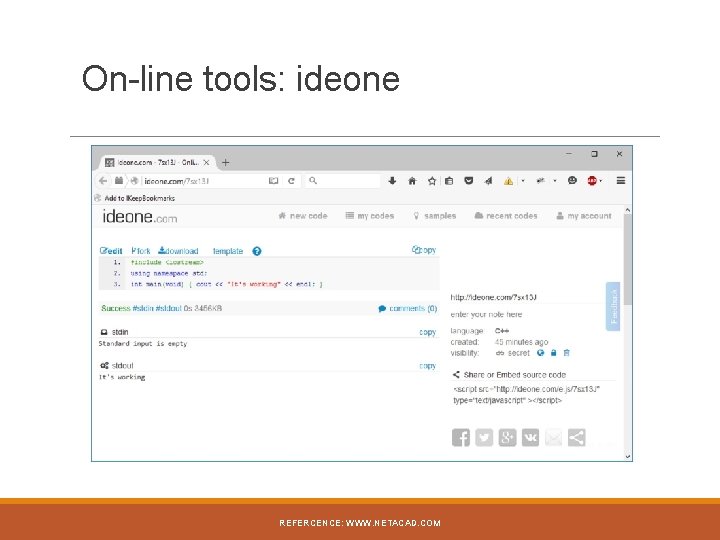
Task: Open the Feedback side tab
Action: 613,306
